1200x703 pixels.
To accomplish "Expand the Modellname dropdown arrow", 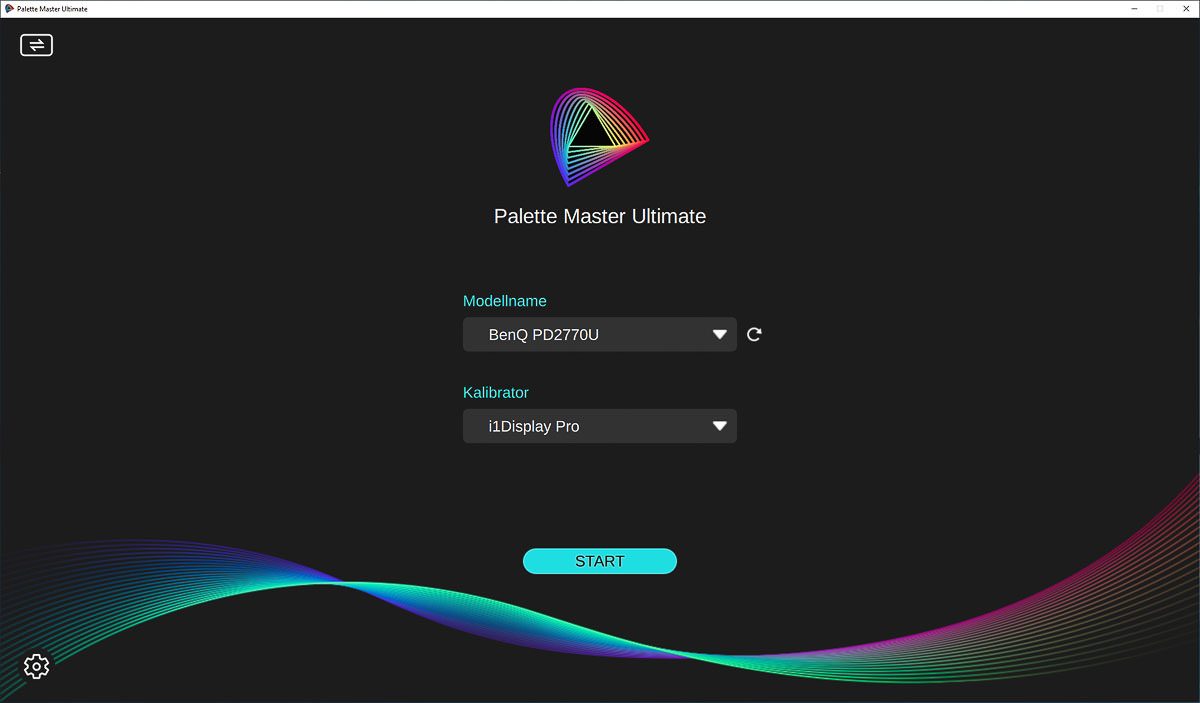I will (719, 335).
